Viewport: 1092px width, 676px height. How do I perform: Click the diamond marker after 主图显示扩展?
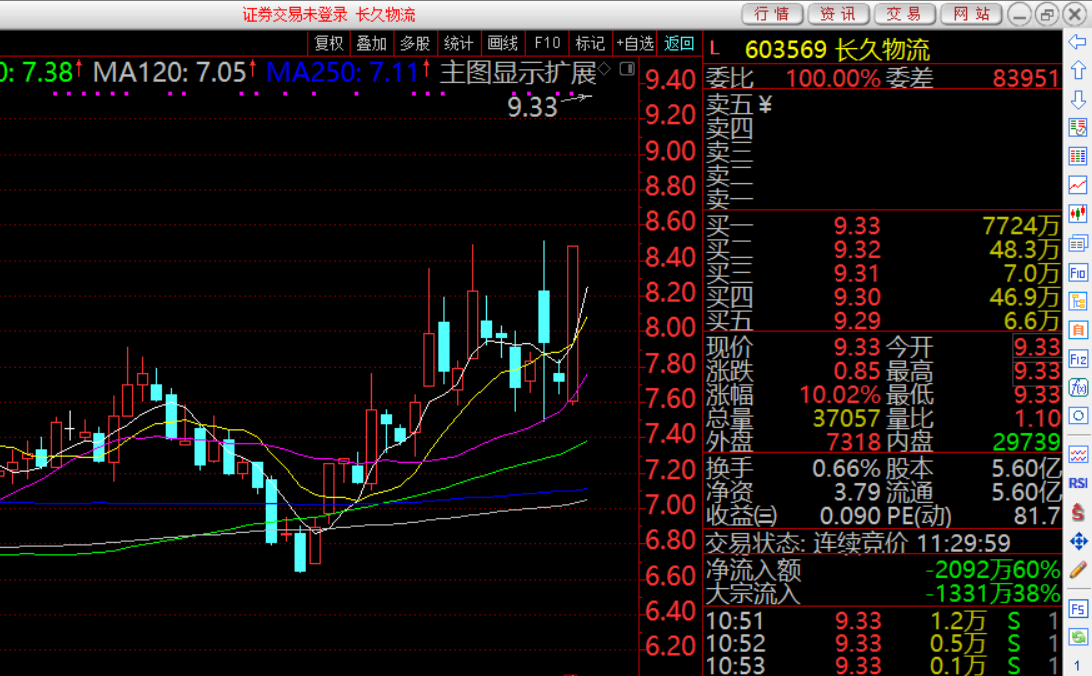pos(604,68)
